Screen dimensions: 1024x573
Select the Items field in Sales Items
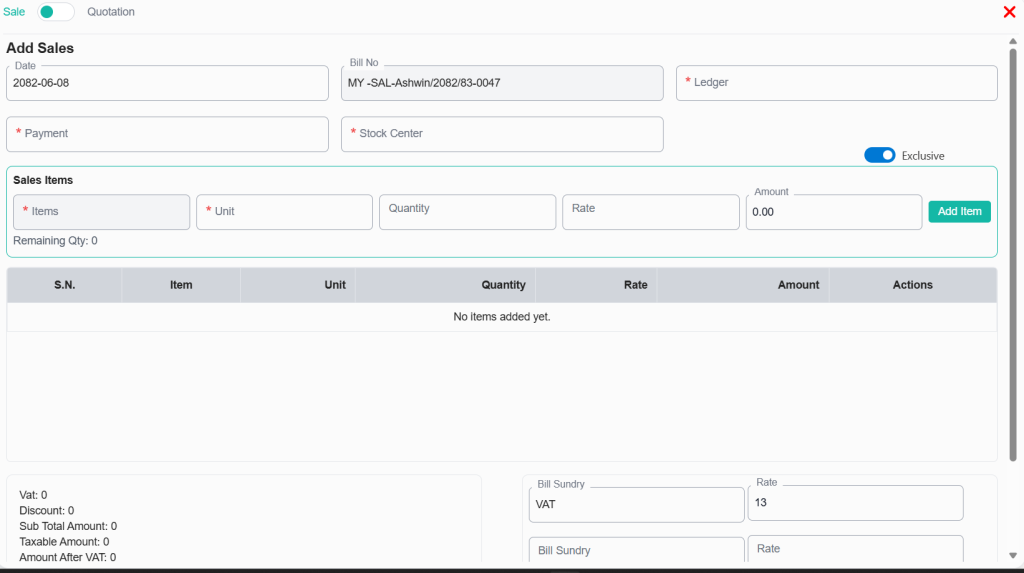click(101, 212)
